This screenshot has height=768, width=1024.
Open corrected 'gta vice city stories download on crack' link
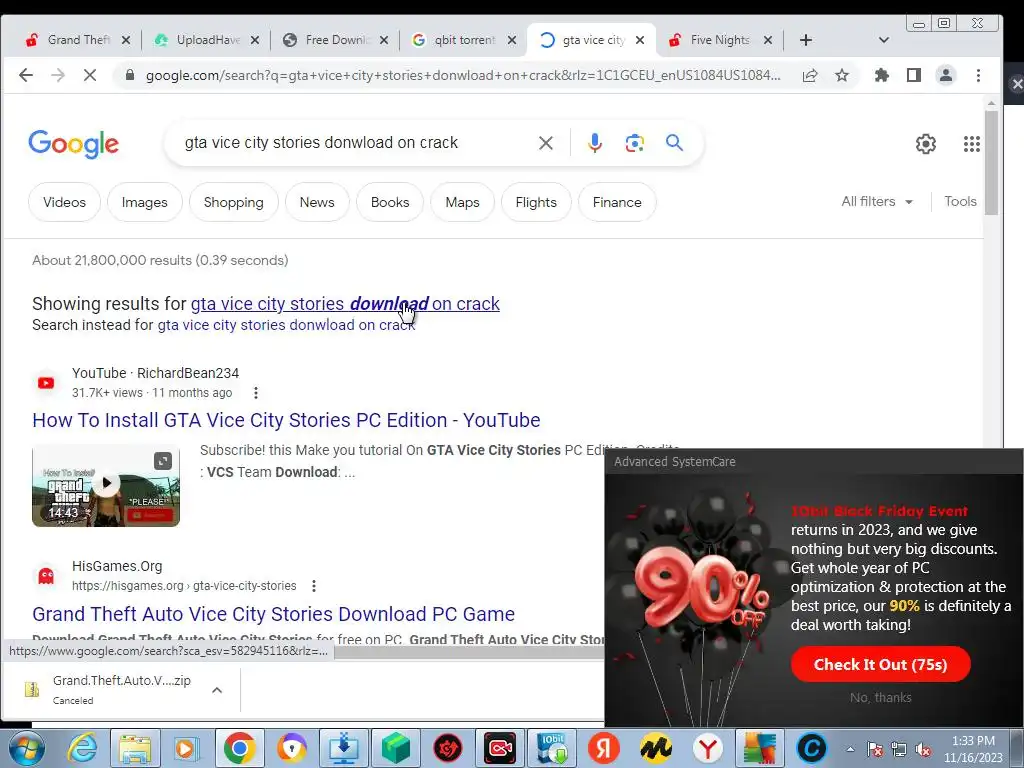(x=345, y=304)
